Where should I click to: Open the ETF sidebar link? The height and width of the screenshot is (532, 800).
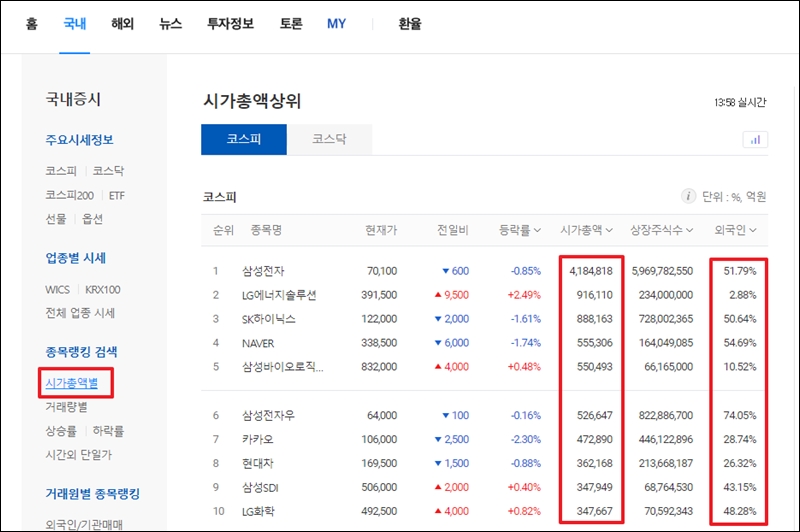117,195
